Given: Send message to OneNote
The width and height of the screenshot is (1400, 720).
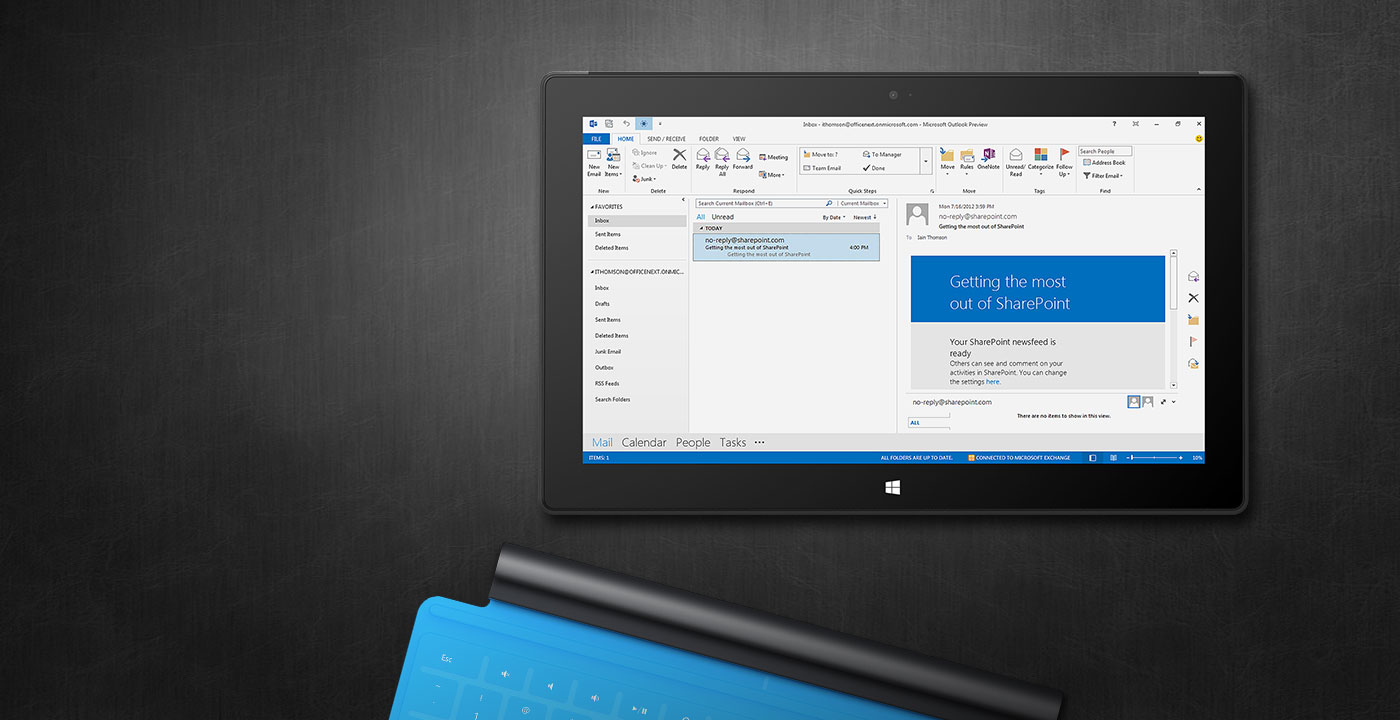Looking at the screenshot, I should click(x=988, y=160).
